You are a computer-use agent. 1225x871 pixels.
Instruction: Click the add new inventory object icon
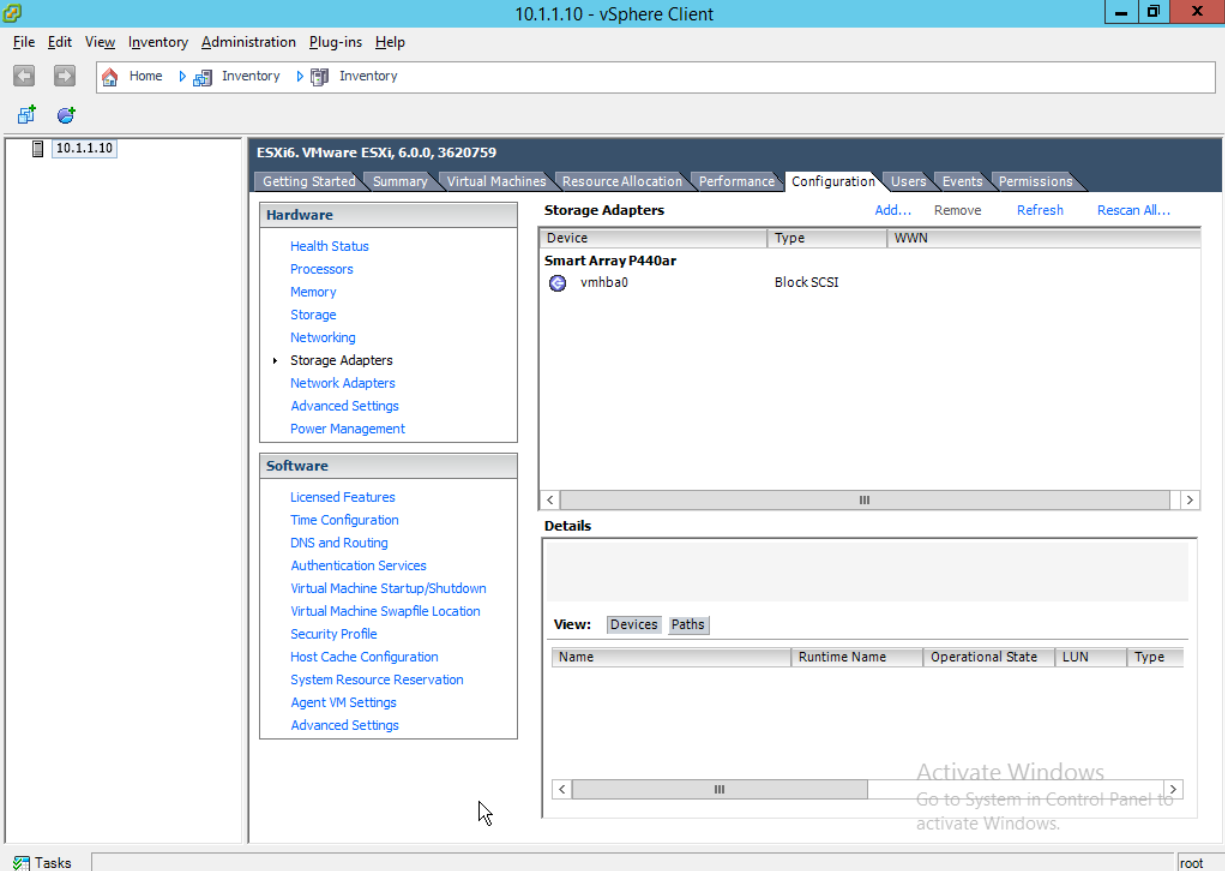(x=25, y=114)
